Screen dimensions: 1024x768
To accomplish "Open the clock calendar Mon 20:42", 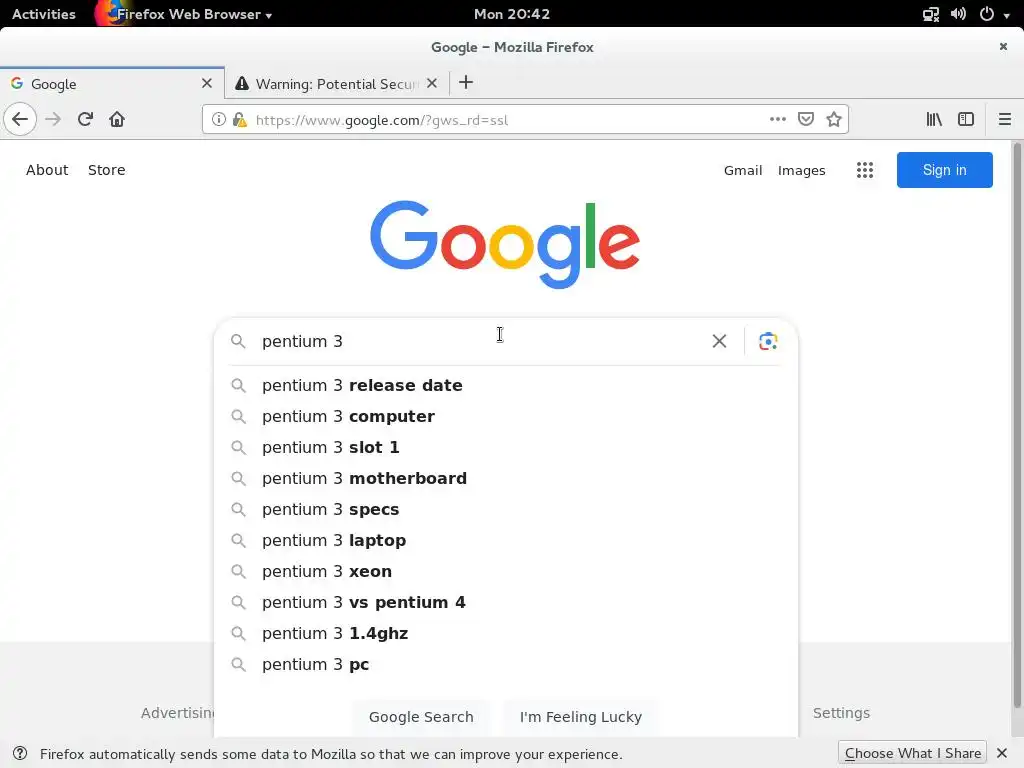I will (512, 14).
